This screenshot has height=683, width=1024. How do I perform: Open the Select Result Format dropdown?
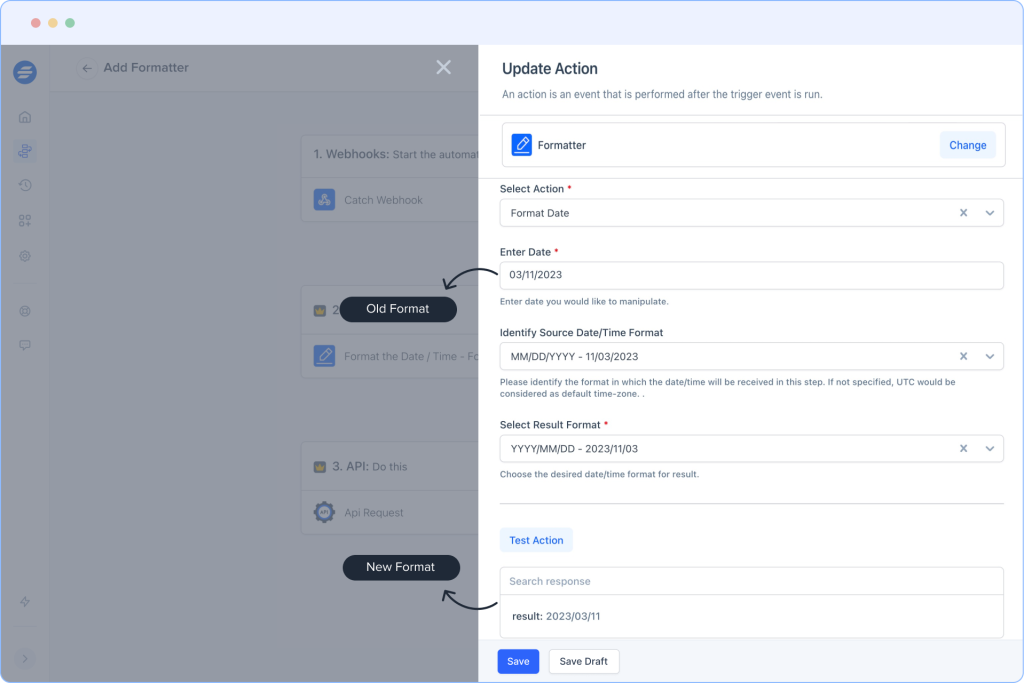click(991, 448)
